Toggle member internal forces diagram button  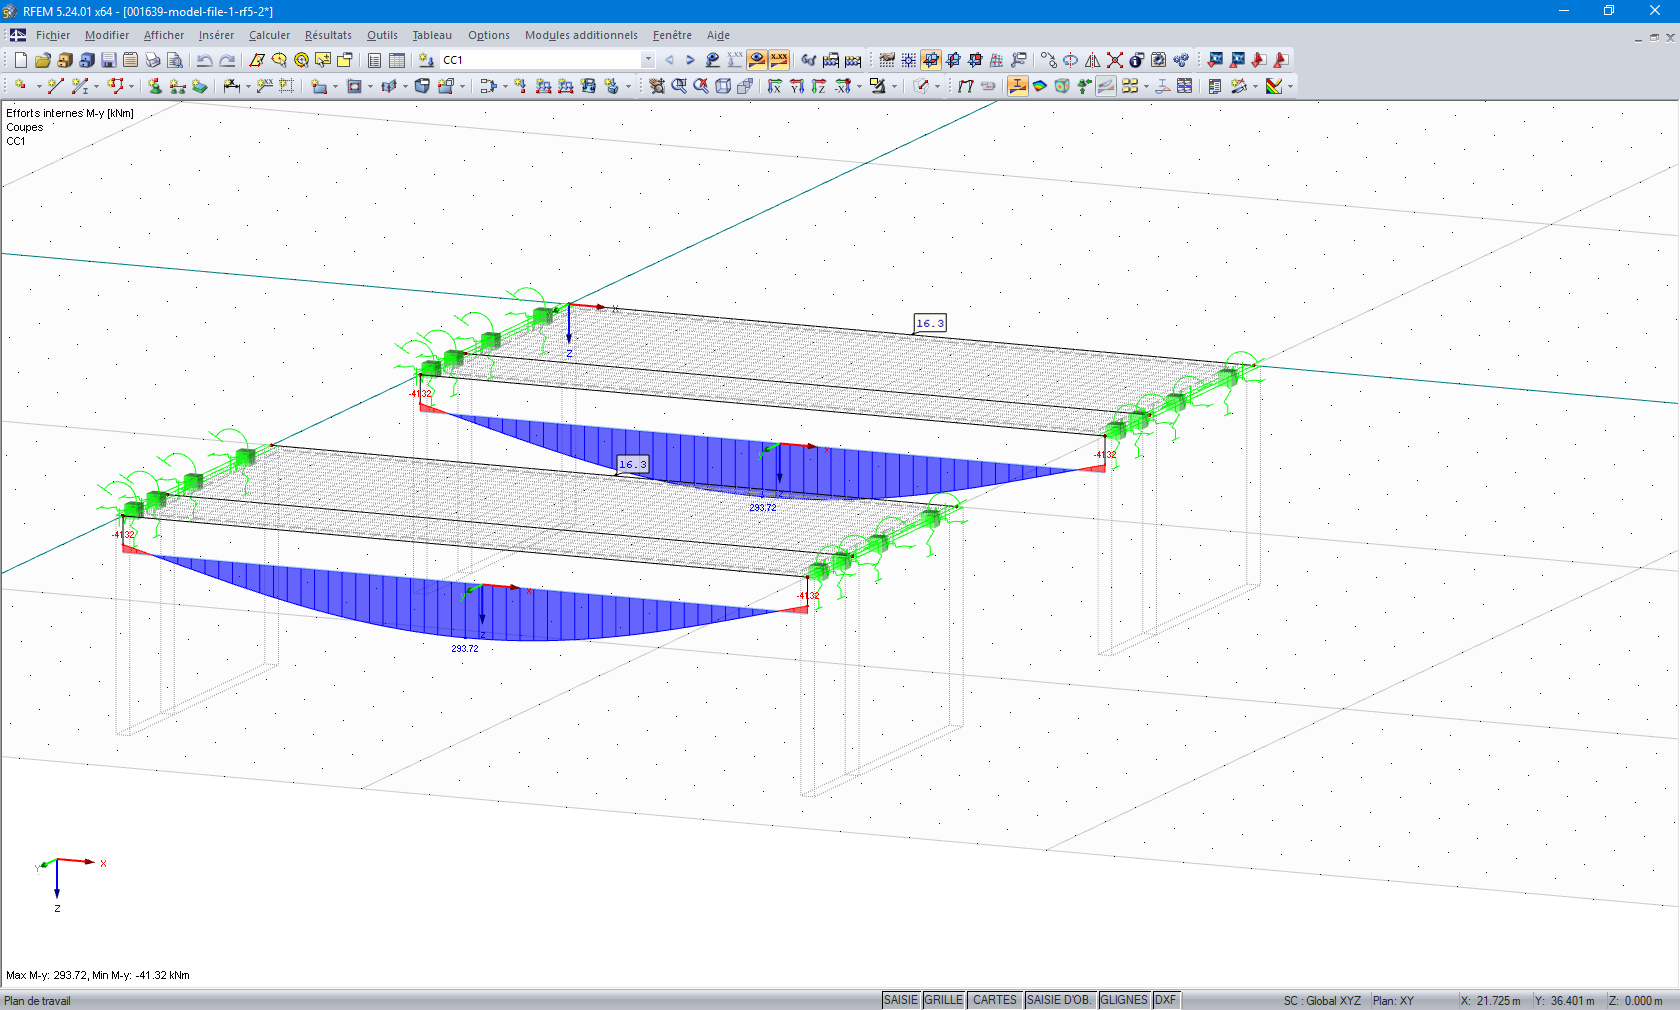[x=1018, y=86]
